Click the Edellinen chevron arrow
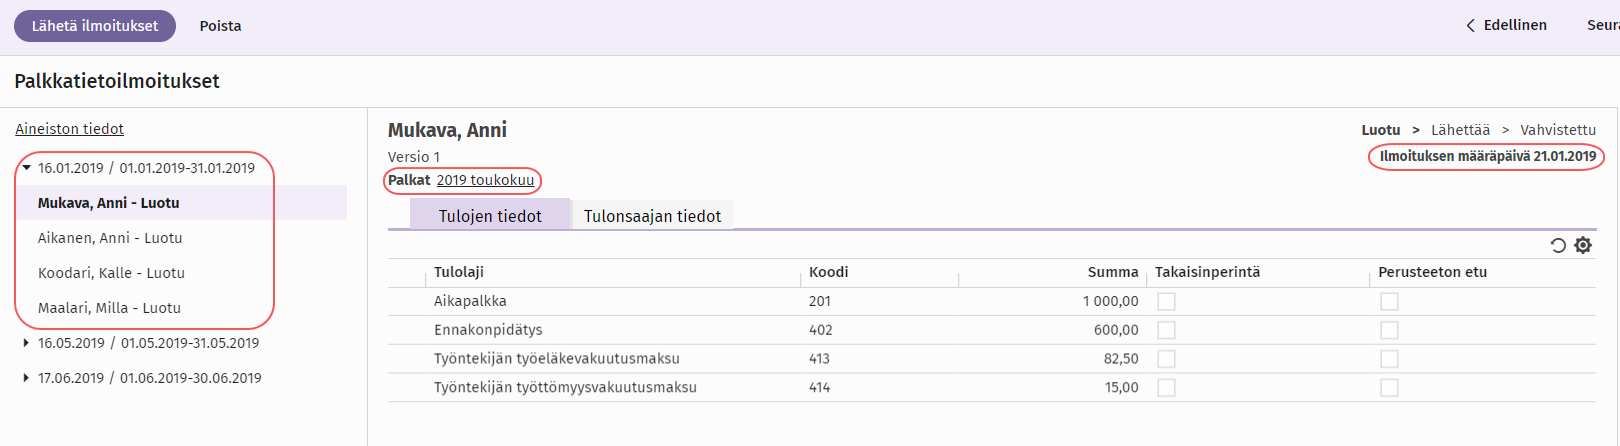This screenshot has height=446, width=1620. point(1470,26)
